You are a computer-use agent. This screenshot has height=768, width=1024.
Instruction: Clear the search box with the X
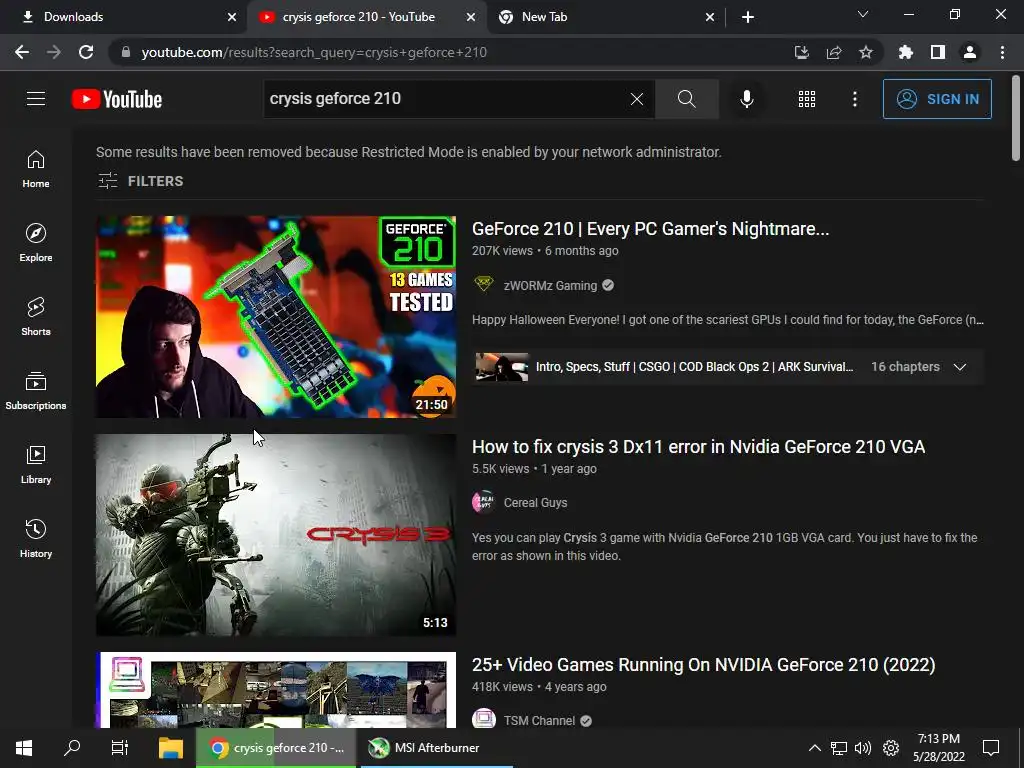click(637, 99)
